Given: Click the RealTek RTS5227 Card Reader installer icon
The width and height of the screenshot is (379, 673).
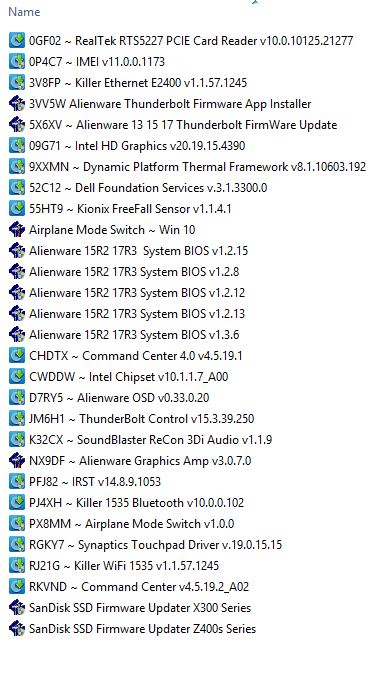Looking at the screenshot, I should coord(17,40).
